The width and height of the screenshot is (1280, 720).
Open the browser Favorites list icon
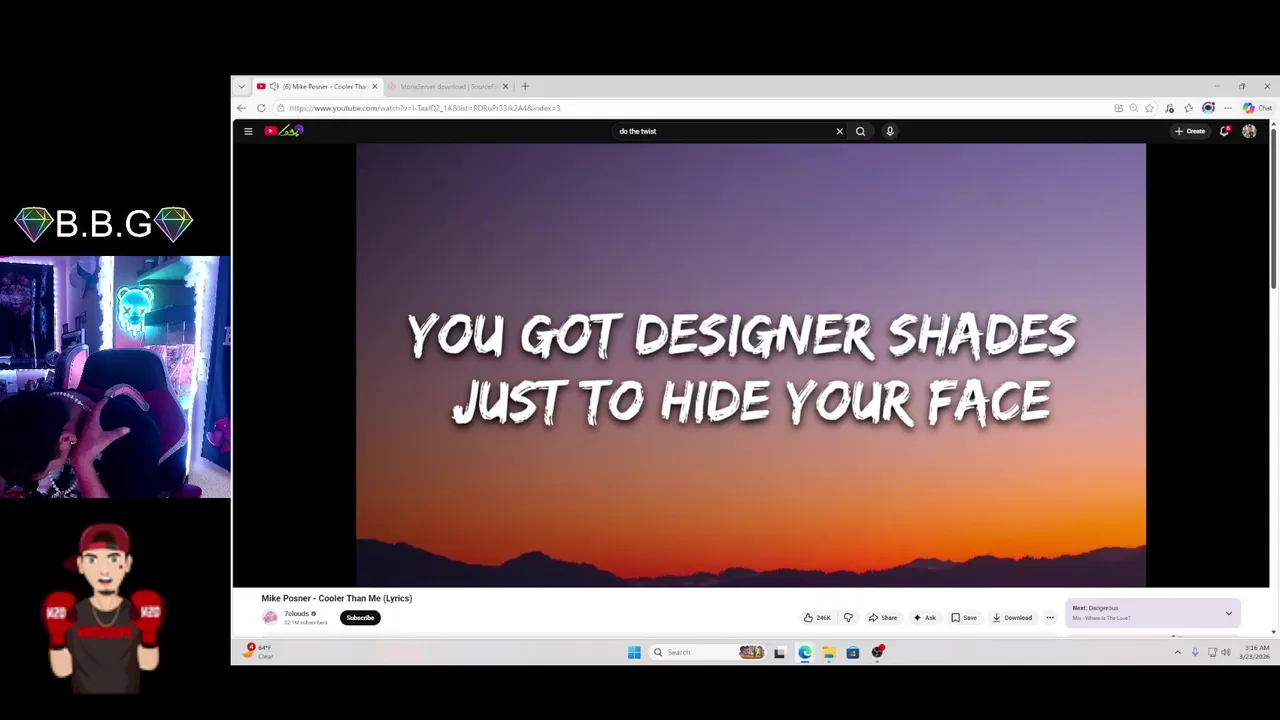(x=1189, y=108)
